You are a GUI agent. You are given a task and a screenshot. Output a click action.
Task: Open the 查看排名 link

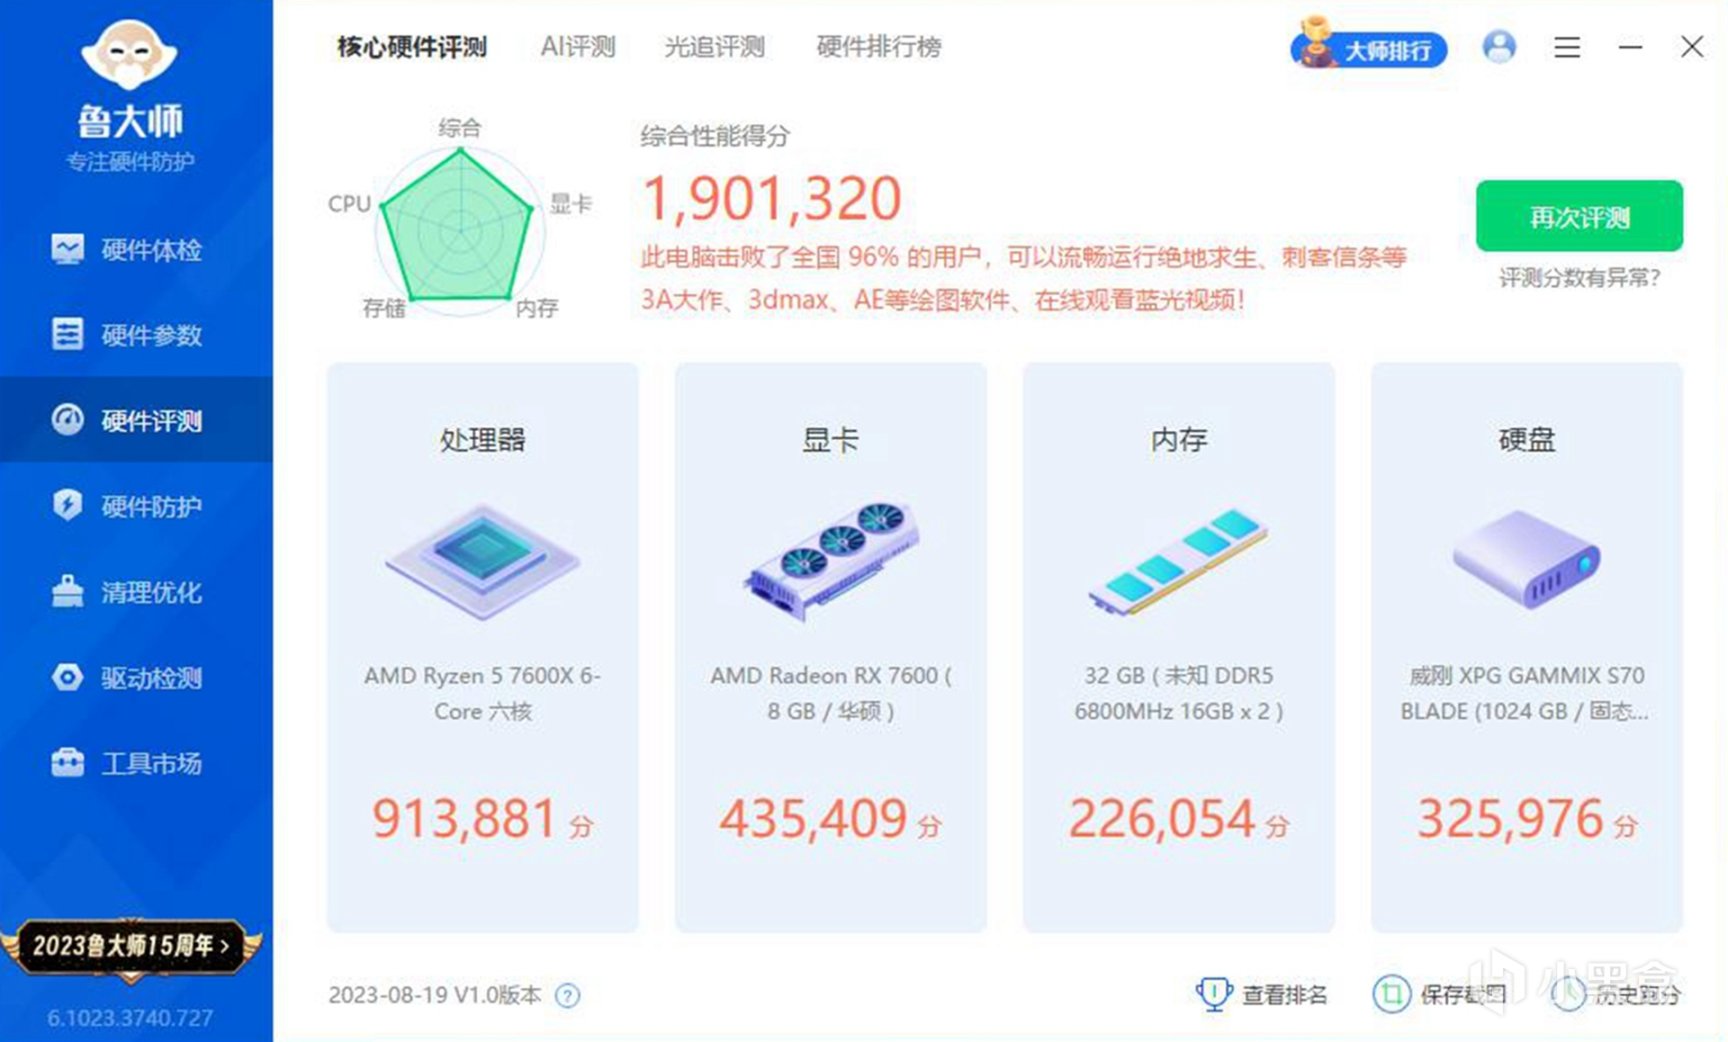[1285, 995]
